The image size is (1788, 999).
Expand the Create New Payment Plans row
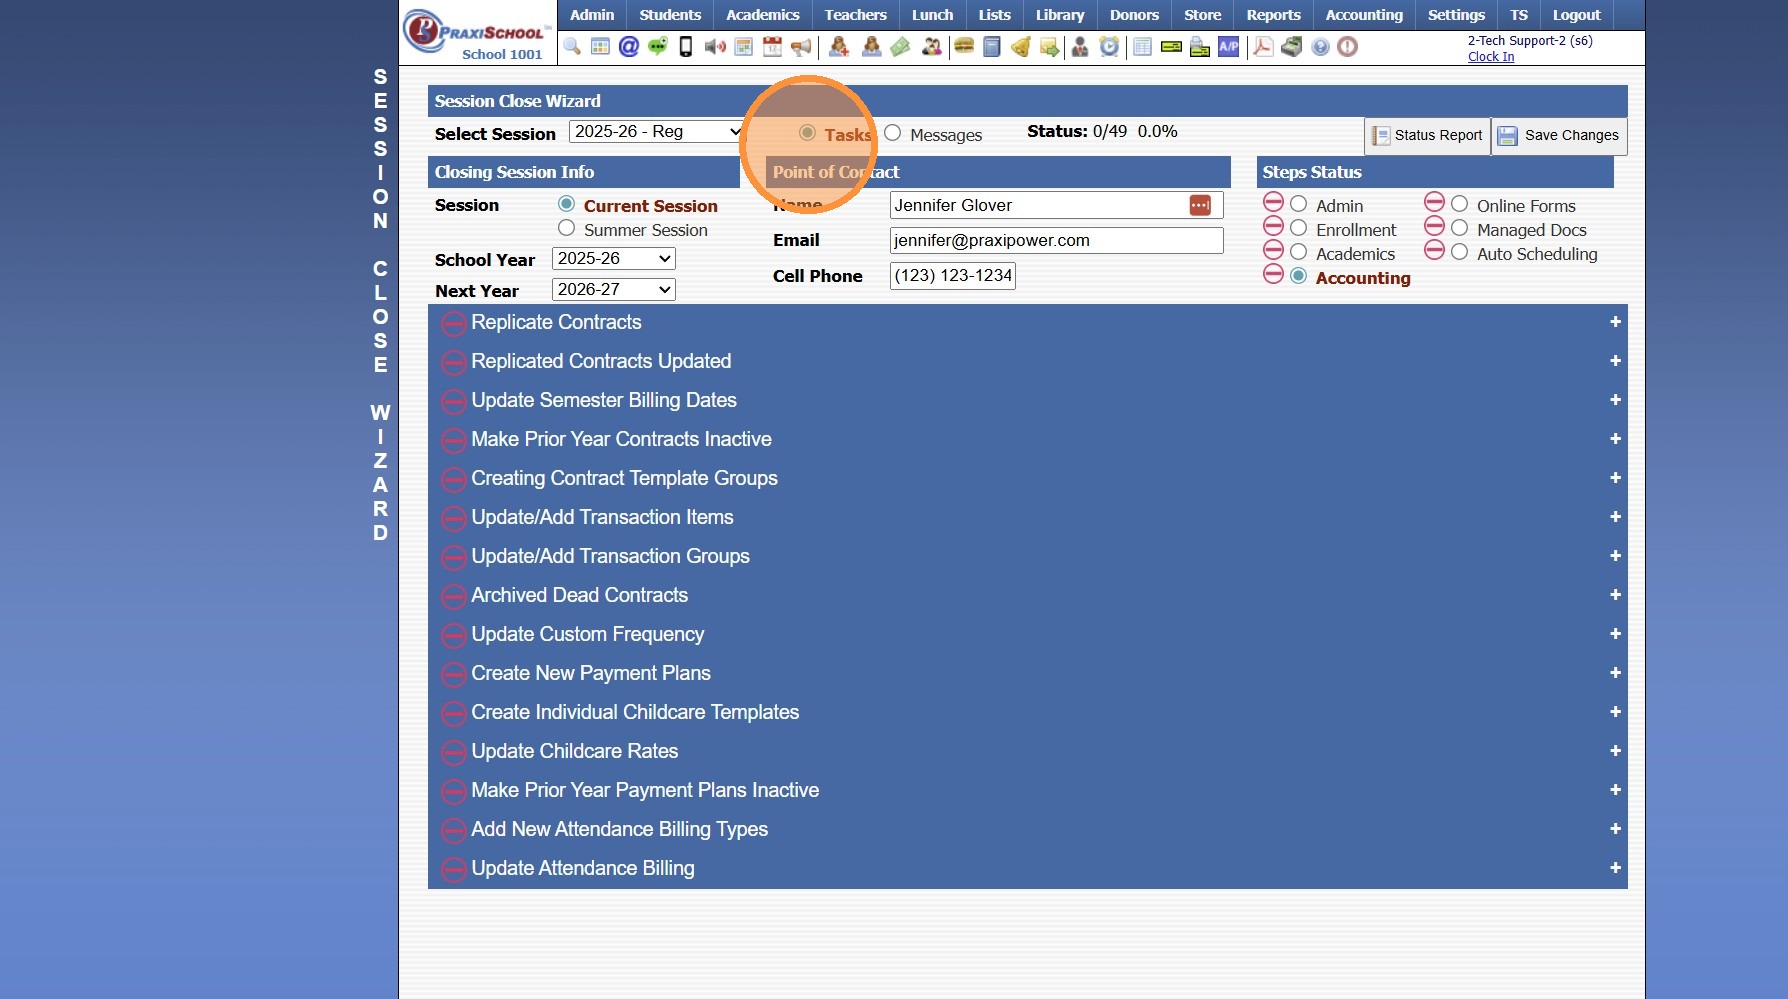[1615, 673]
